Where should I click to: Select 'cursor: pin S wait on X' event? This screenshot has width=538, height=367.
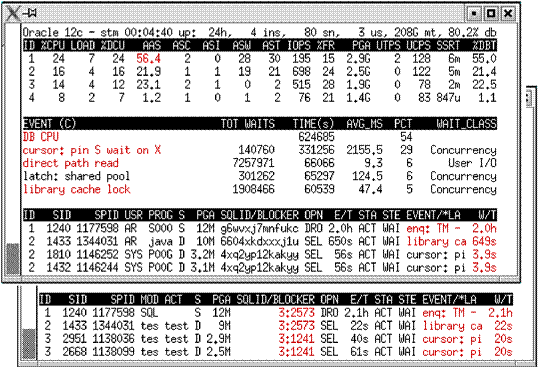(92, 150)
